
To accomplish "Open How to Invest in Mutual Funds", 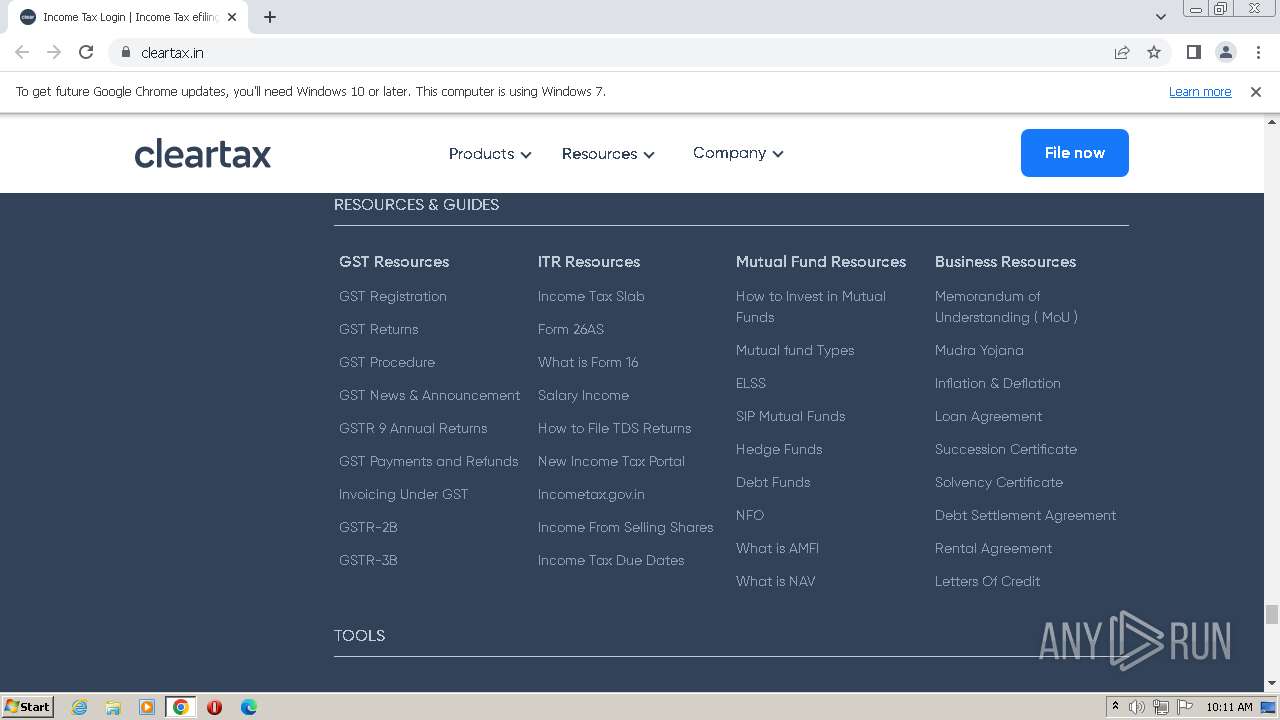I will pyautogui.click(x=811, y=306).
